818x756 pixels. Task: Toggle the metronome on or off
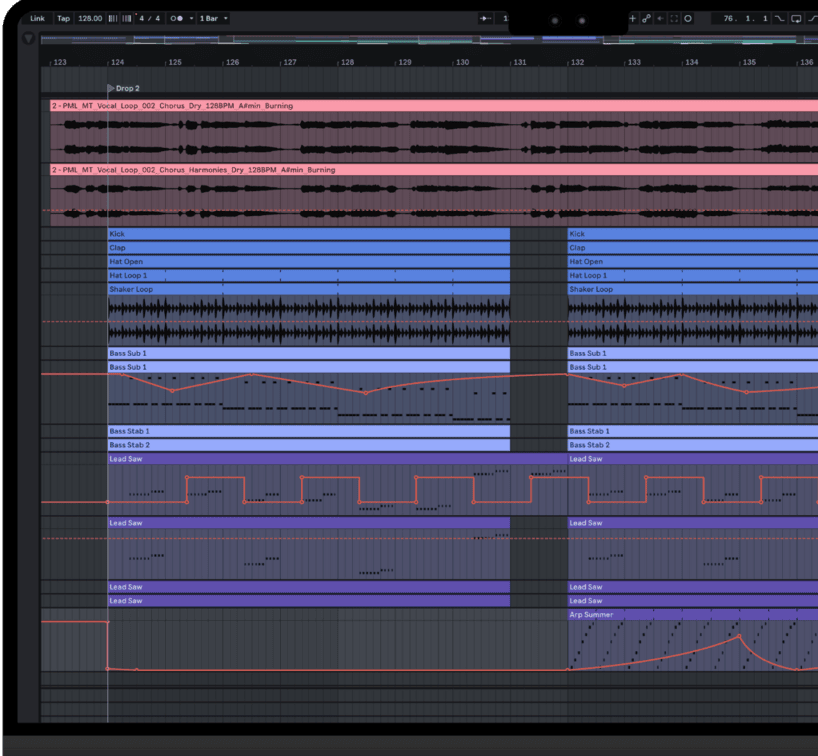pos(176,18)
